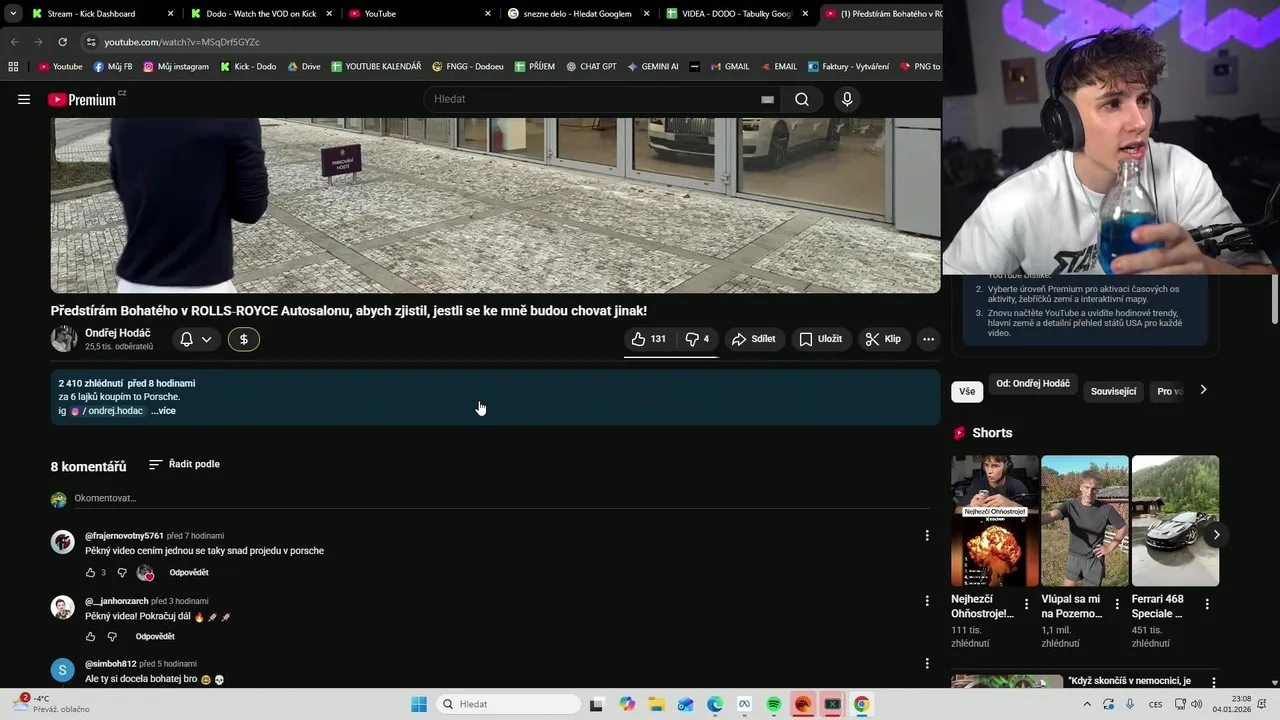
Task: Open options for the Nejhezčí Ohňostroje short
Action: pyautogui.click(x=1026, y=605)
